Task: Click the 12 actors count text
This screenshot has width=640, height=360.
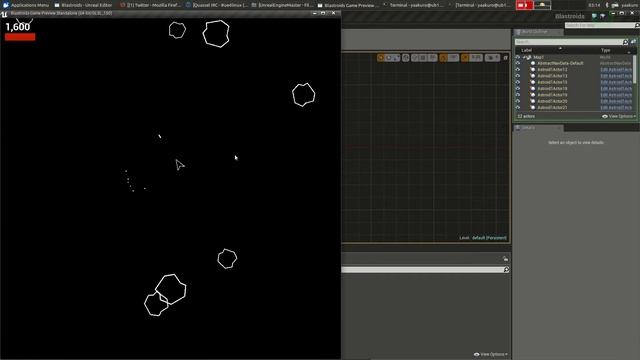Action: pos(526,116)
